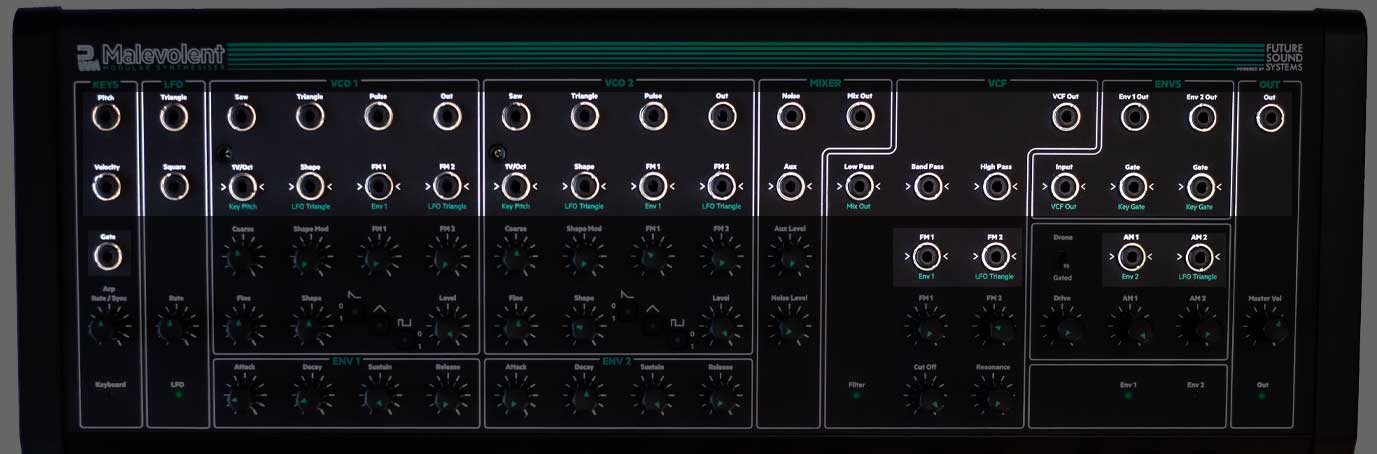Click the VCO 2 Shape input jack

(x=585, y=187)
